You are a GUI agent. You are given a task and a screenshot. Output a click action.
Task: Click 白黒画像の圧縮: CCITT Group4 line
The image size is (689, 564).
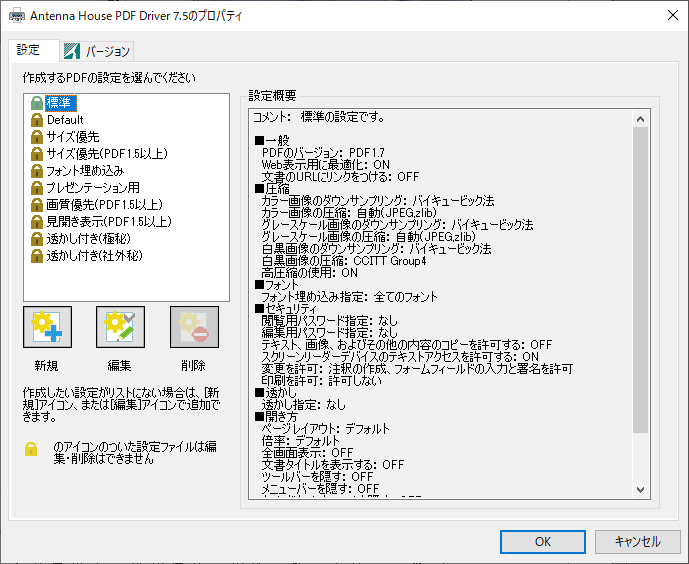click(344, 261)
